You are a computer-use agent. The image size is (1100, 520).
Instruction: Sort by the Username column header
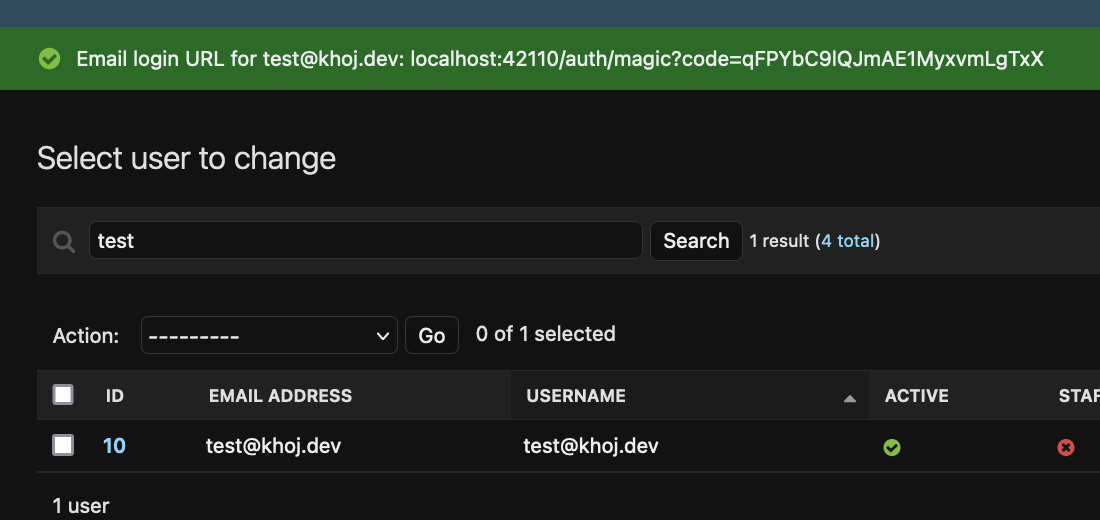pyautogui.click(x=576, y=396)
